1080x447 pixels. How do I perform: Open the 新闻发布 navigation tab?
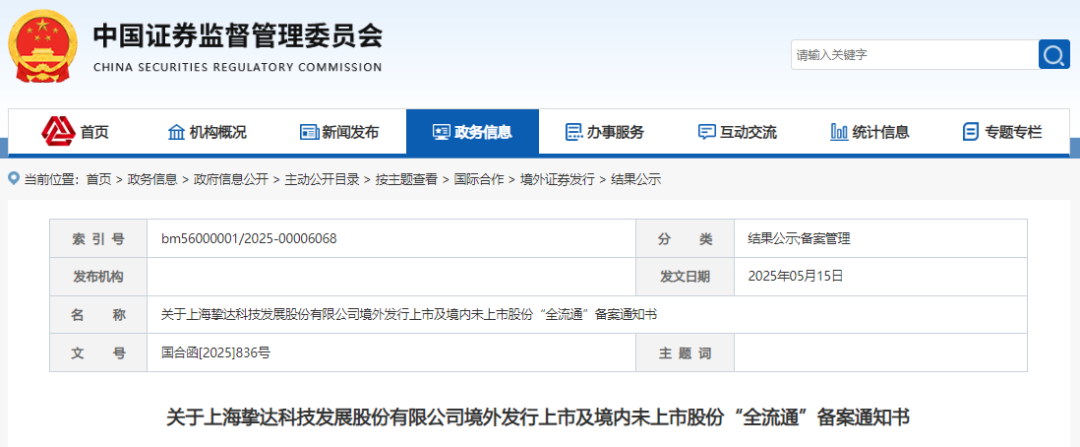pyautogui.click(x=340, y=132)
